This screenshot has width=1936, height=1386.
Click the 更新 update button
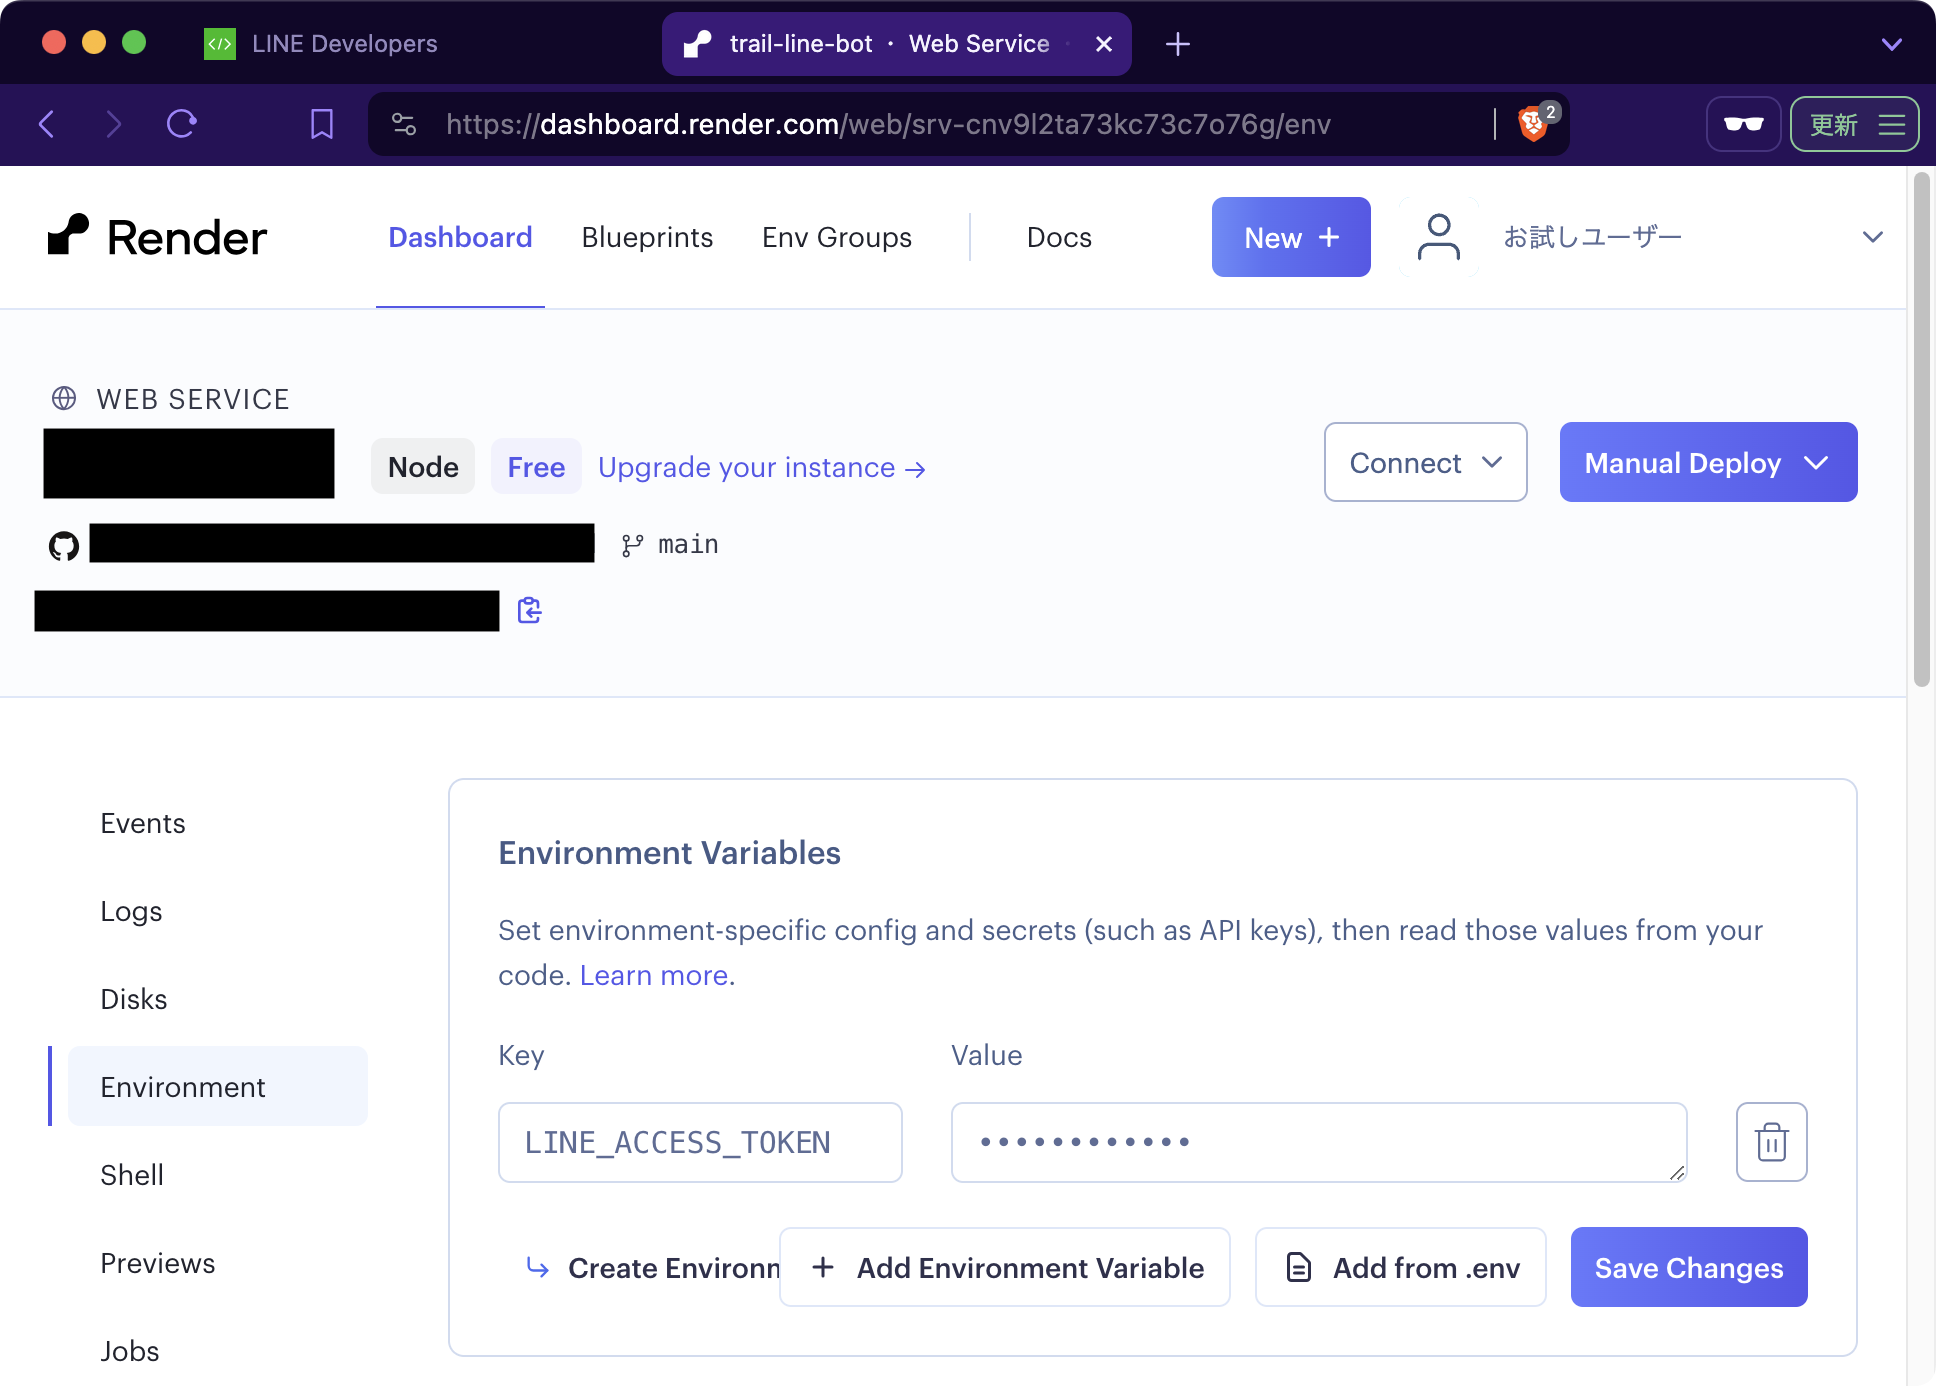pos(1854,124)
